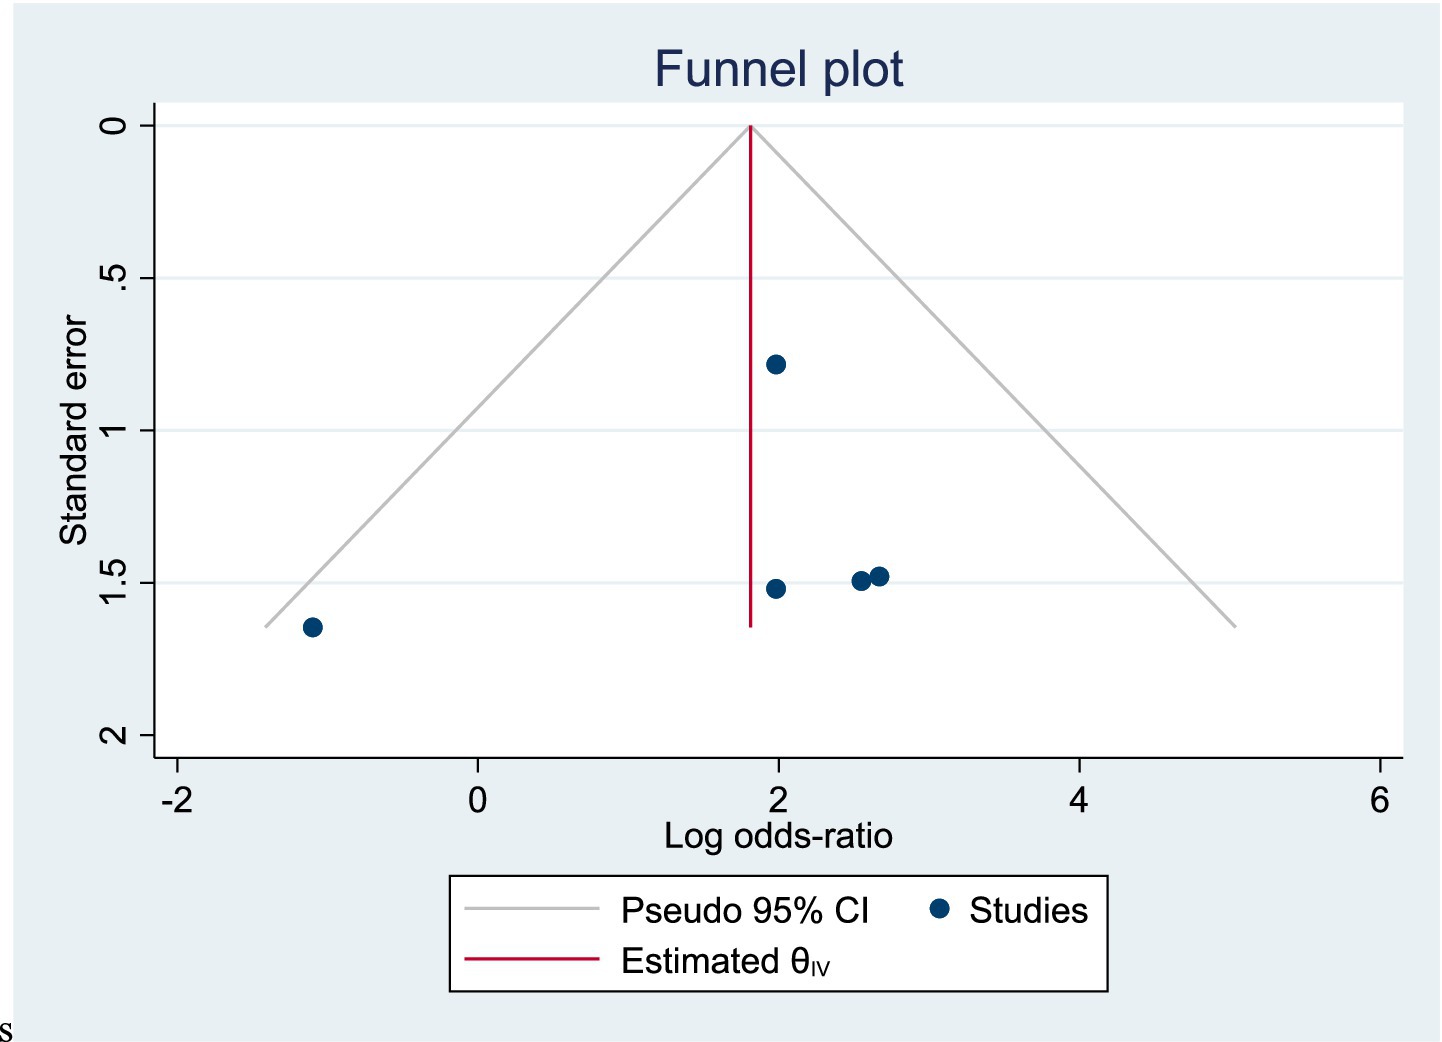Click the gray Pseudo 95% CI legend line
The width and height of the screenshot is (1442, 1042).
click(x=531, y=910)
